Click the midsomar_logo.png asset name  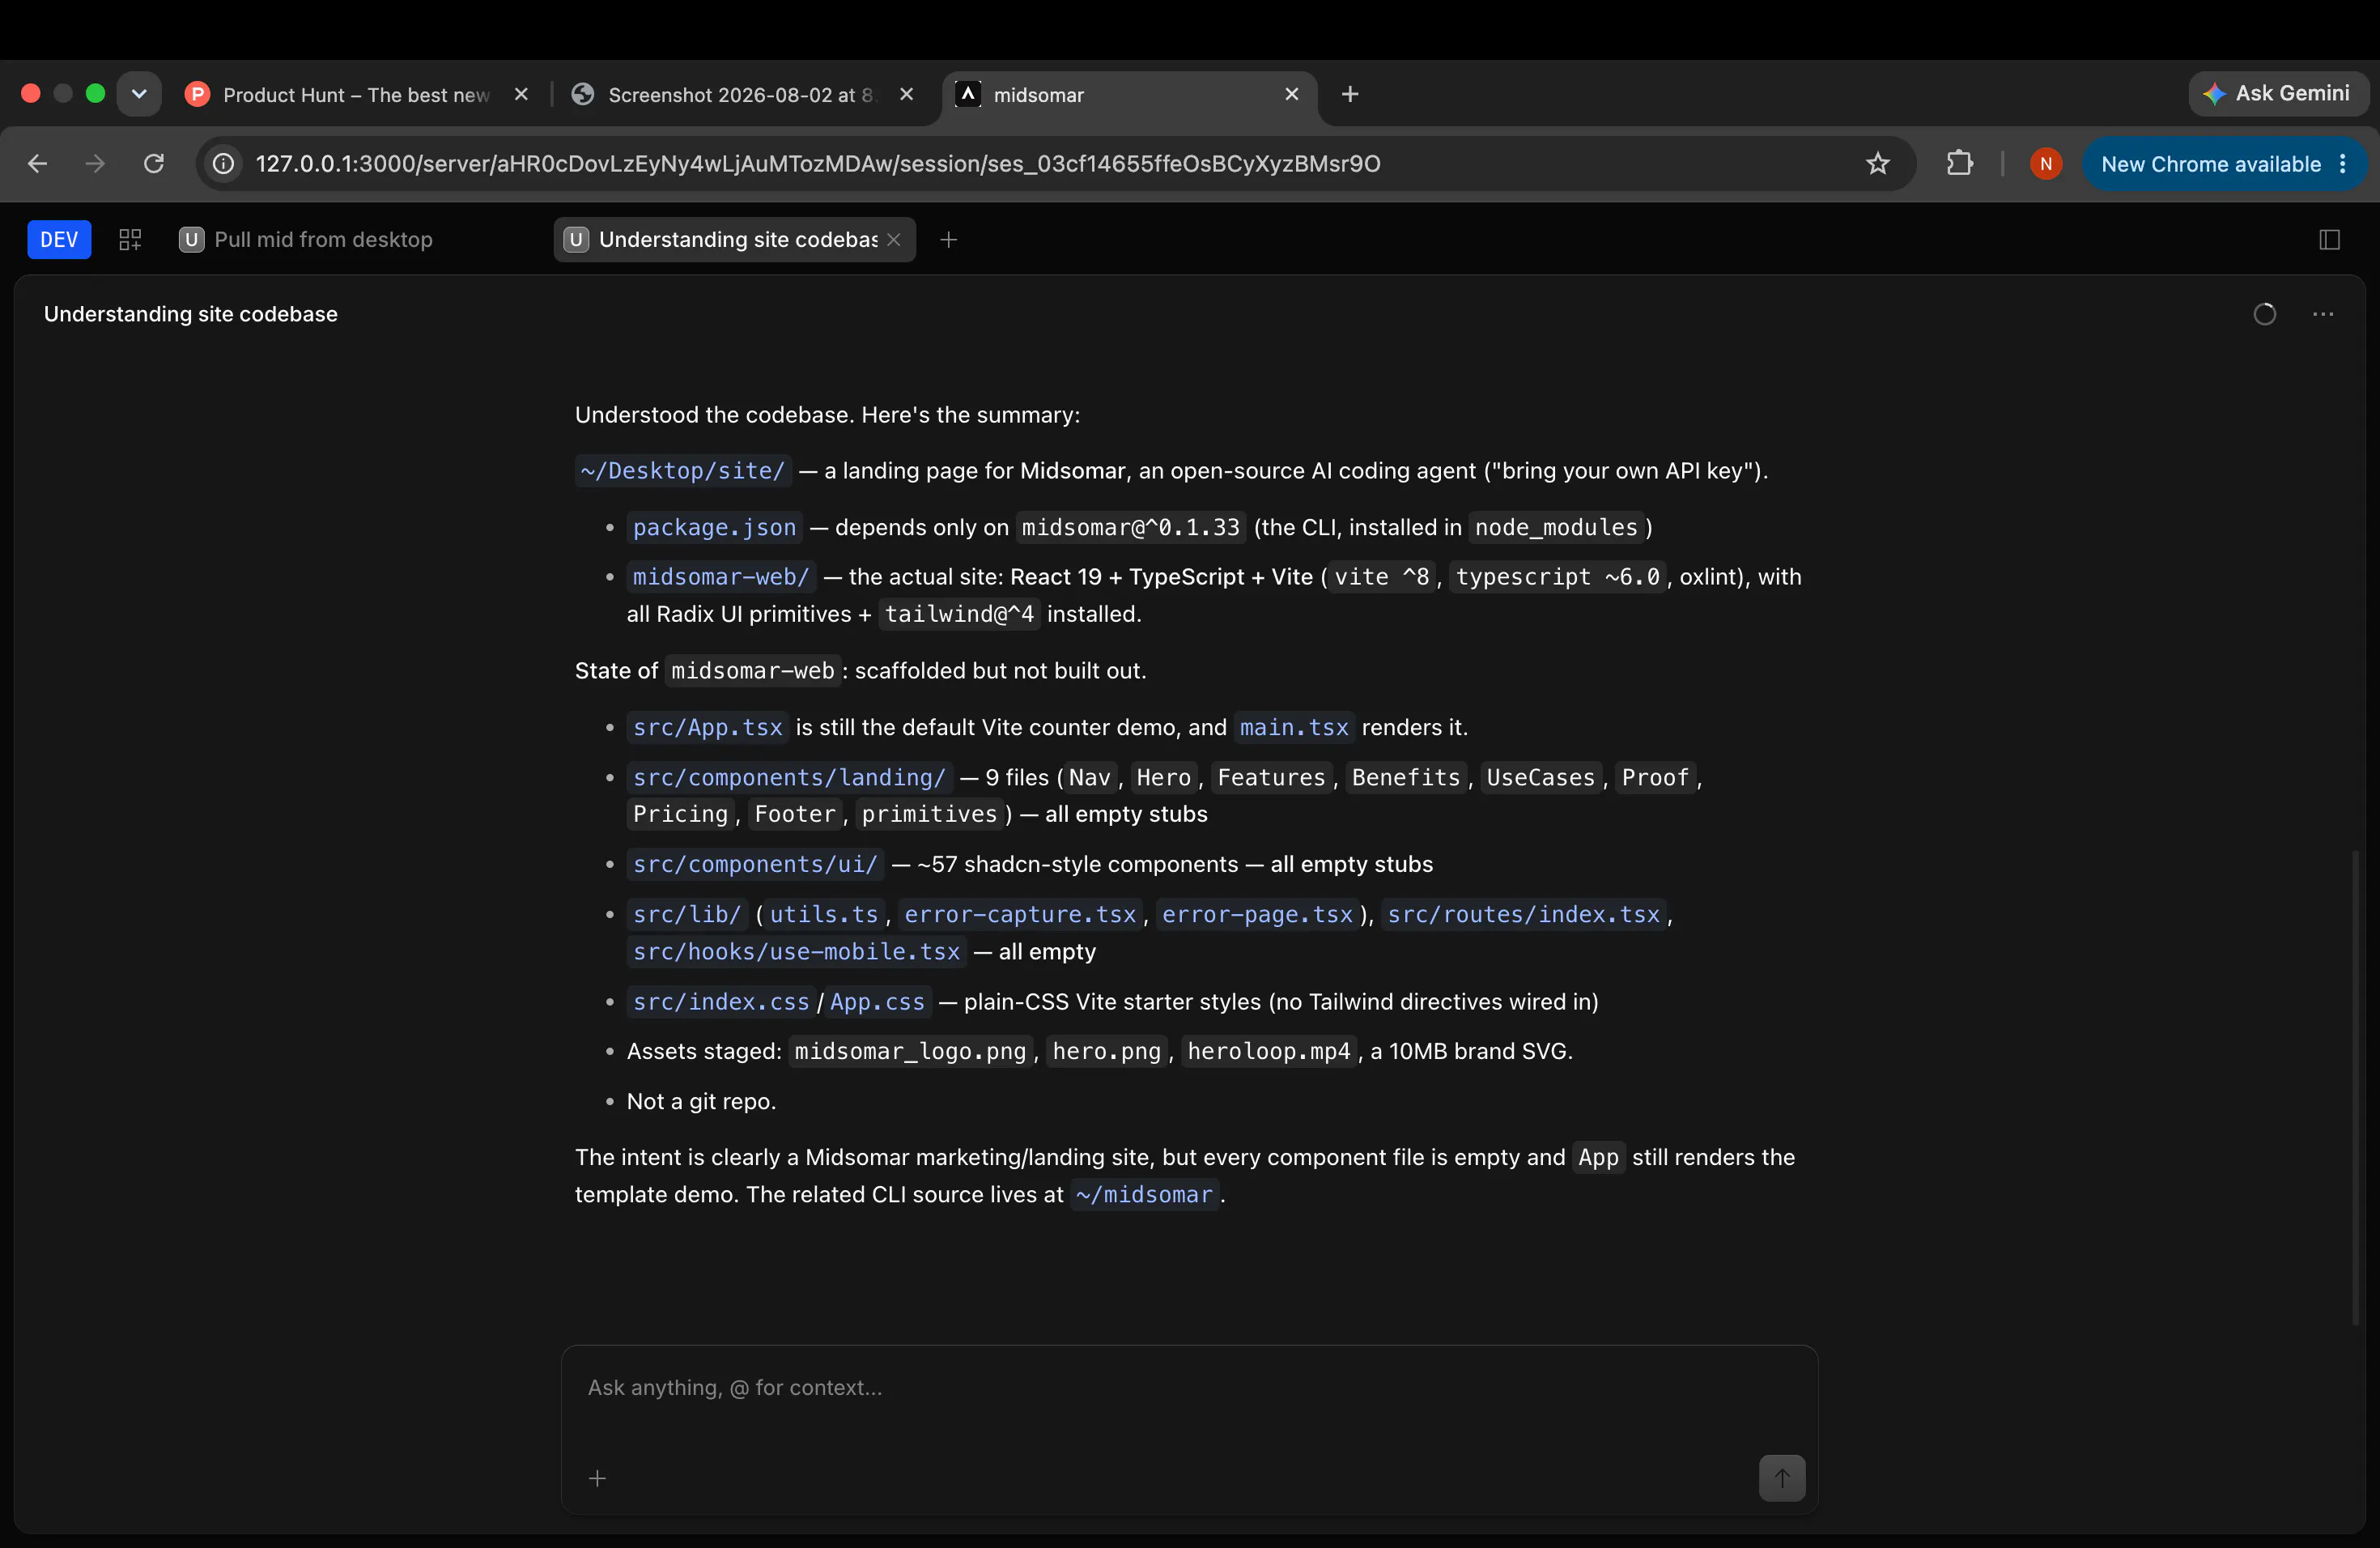point(910,1052)
